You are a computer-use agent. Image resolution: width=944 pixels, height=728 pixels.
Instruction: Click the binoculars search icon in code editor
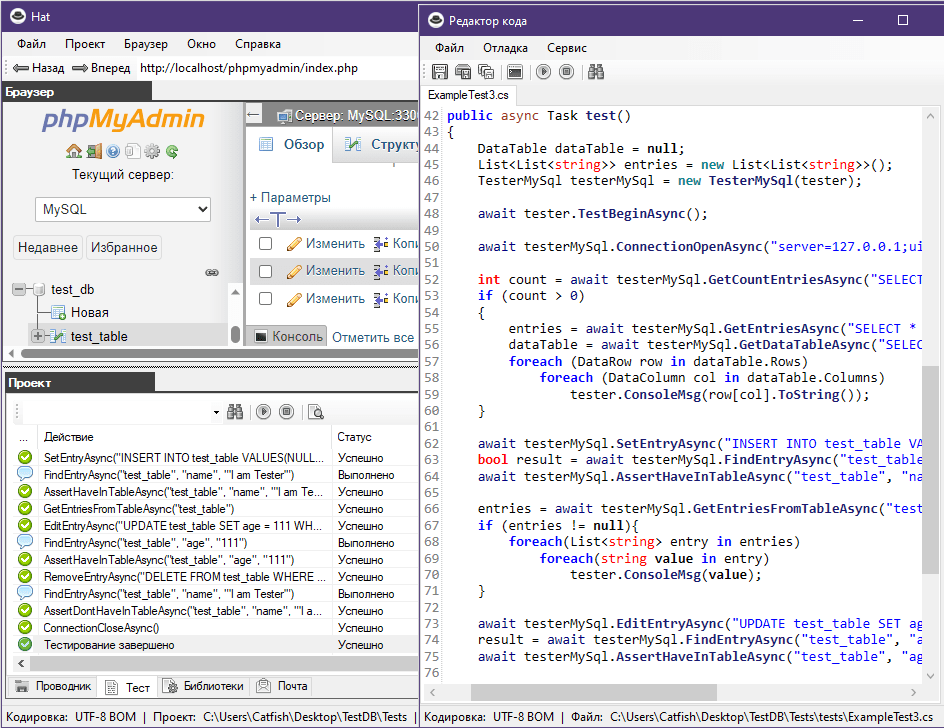596,71
